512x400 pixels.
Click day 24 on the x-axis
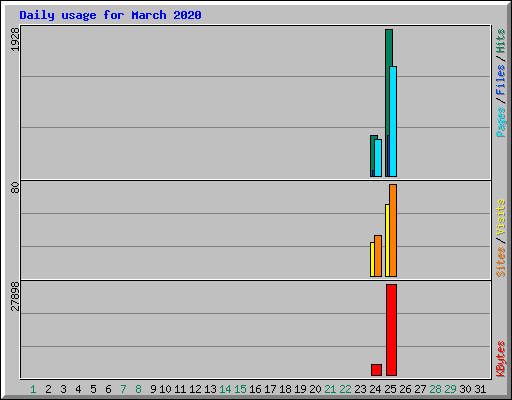[x=375, y=389]
